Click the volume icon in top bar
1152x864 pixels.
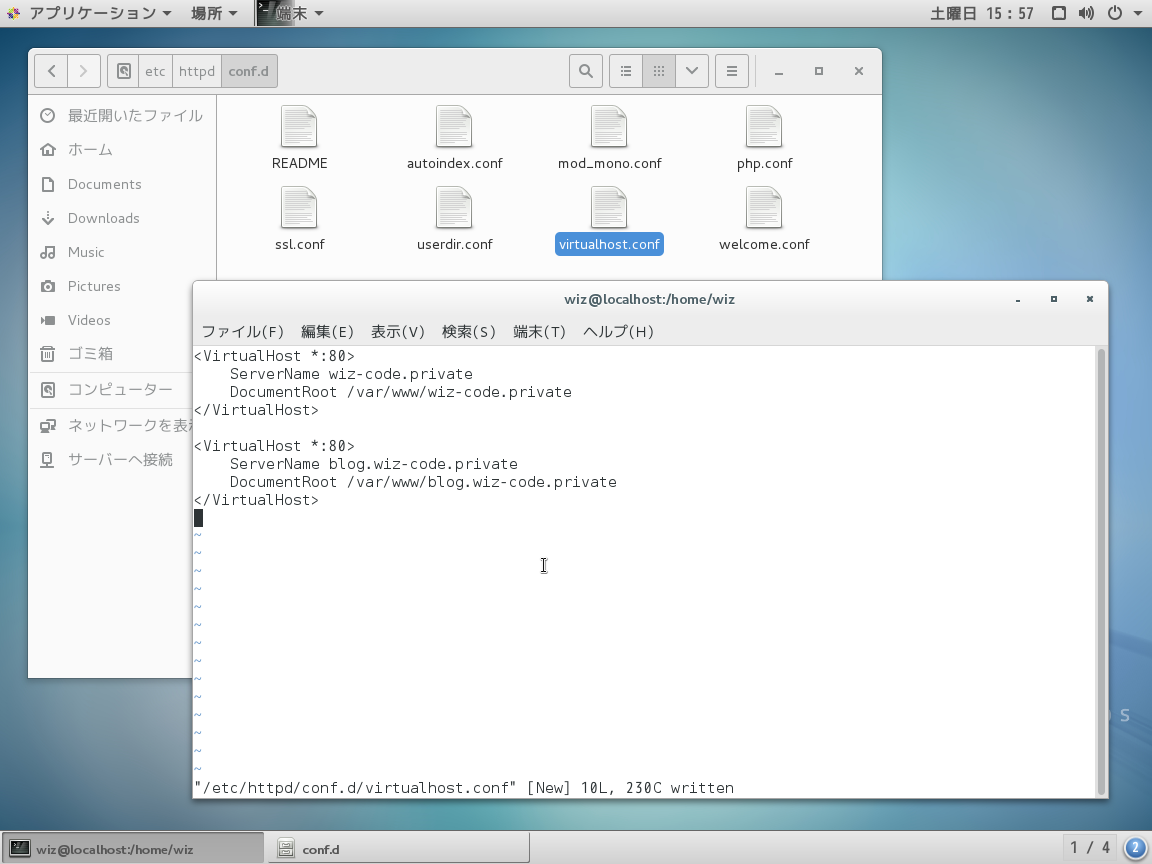tap(1086, 13)
